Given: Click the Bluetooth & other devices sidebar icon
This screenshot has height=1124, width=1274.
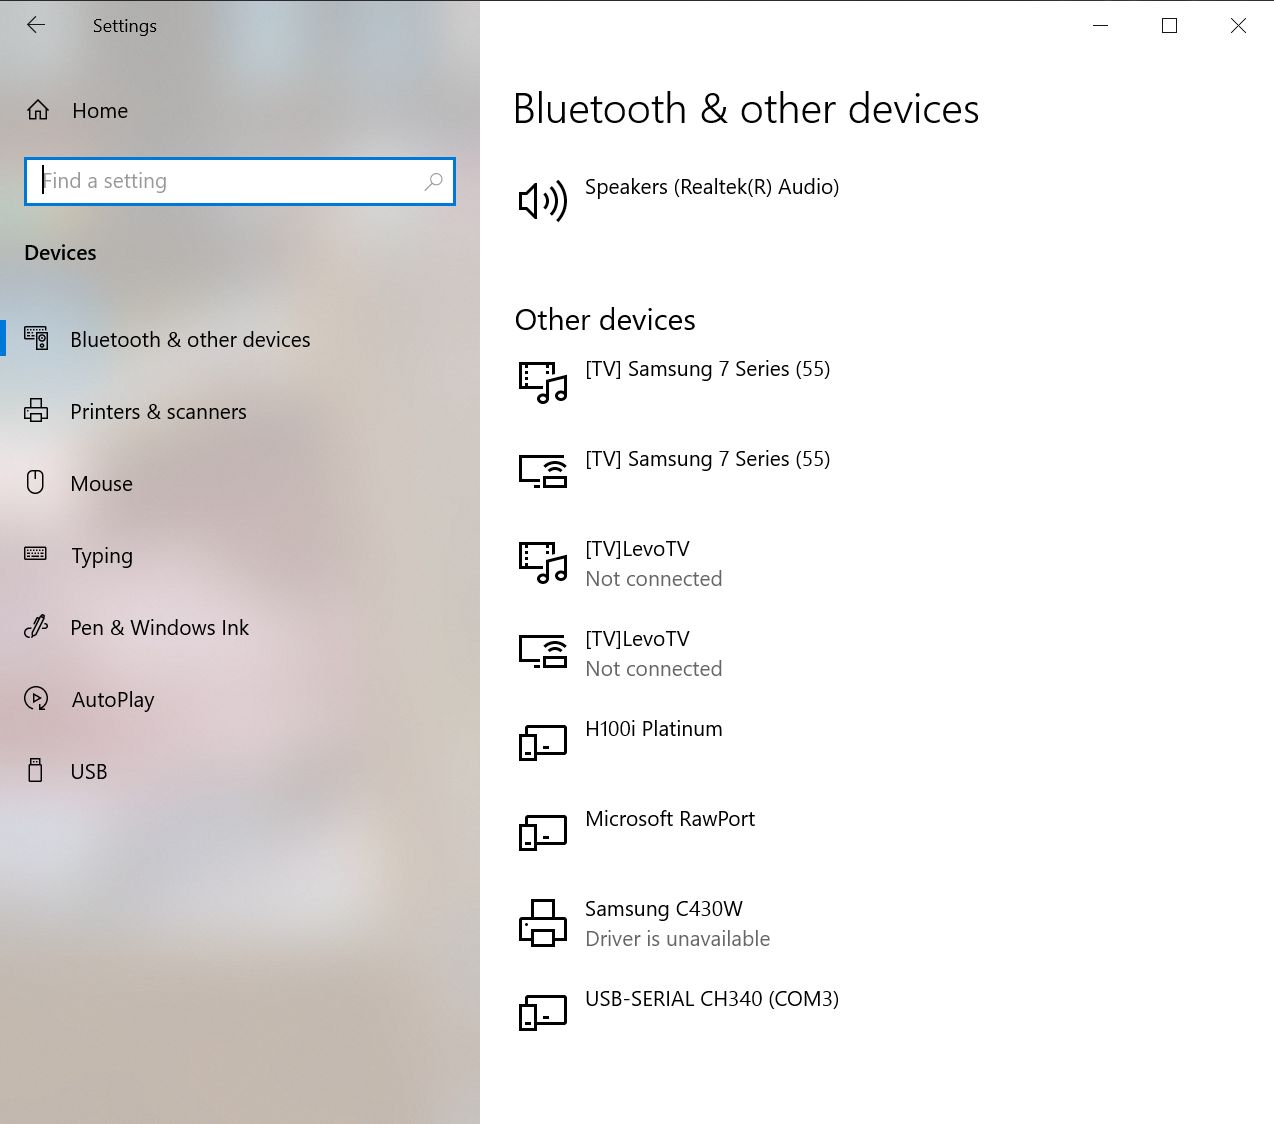Looking at the screenshot, I should (36, 339).
